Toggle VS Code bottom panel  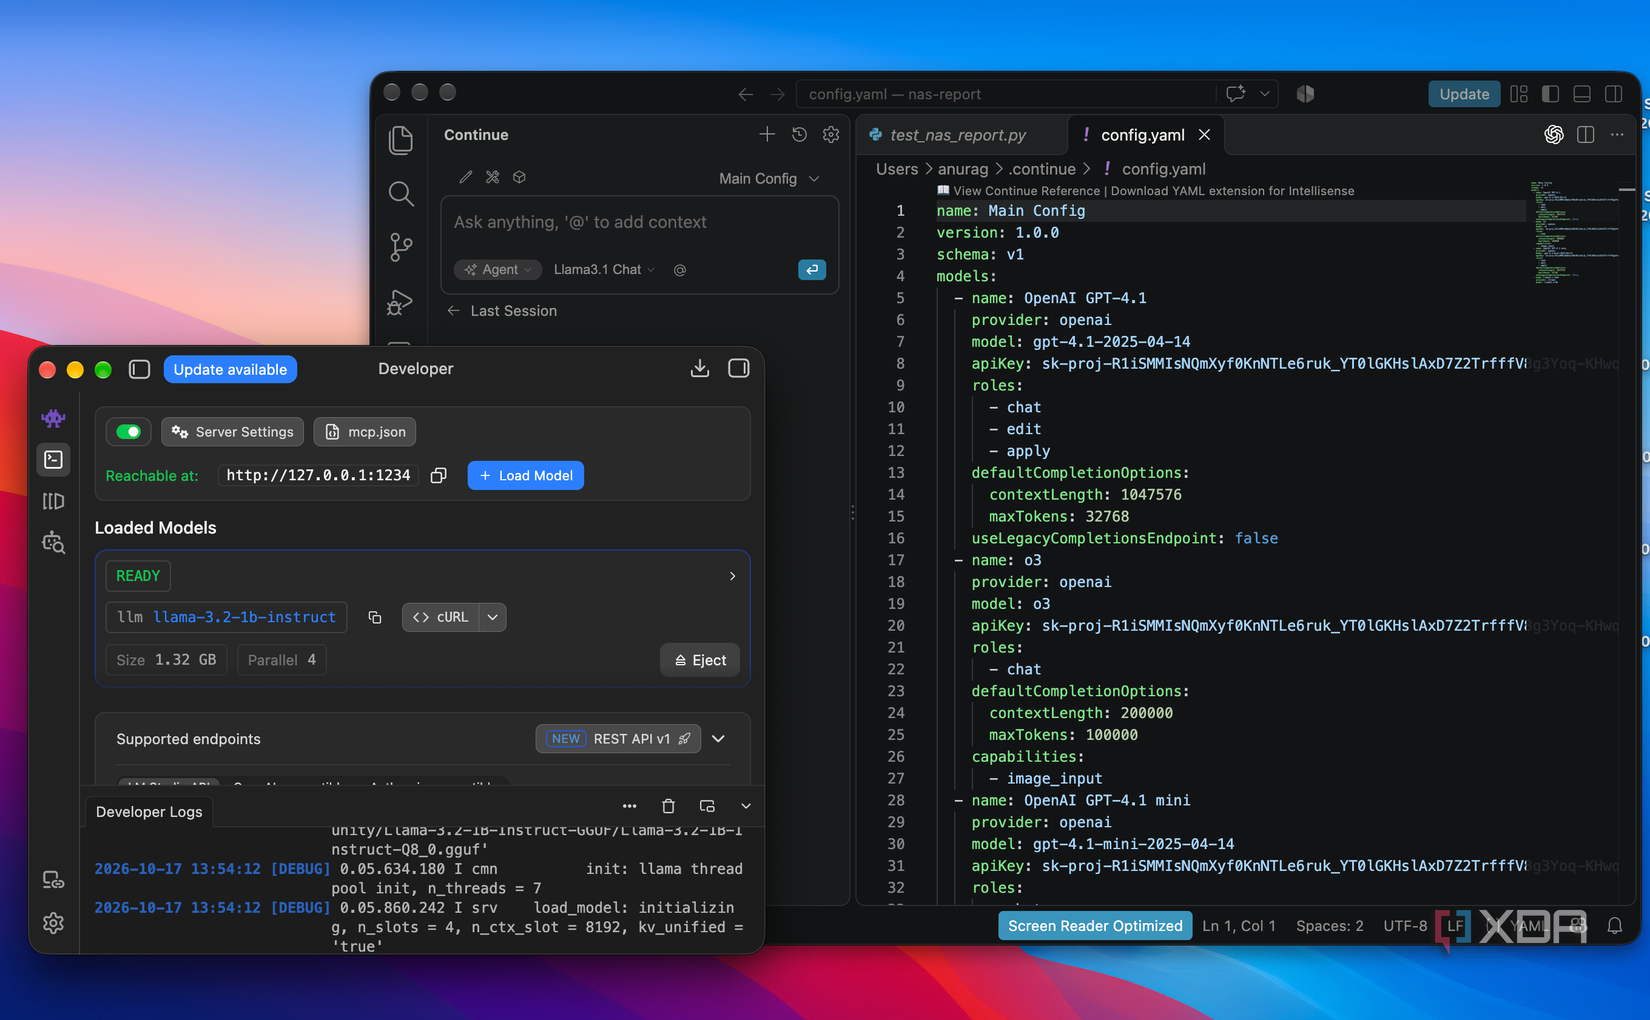(x=1582, y=94)
